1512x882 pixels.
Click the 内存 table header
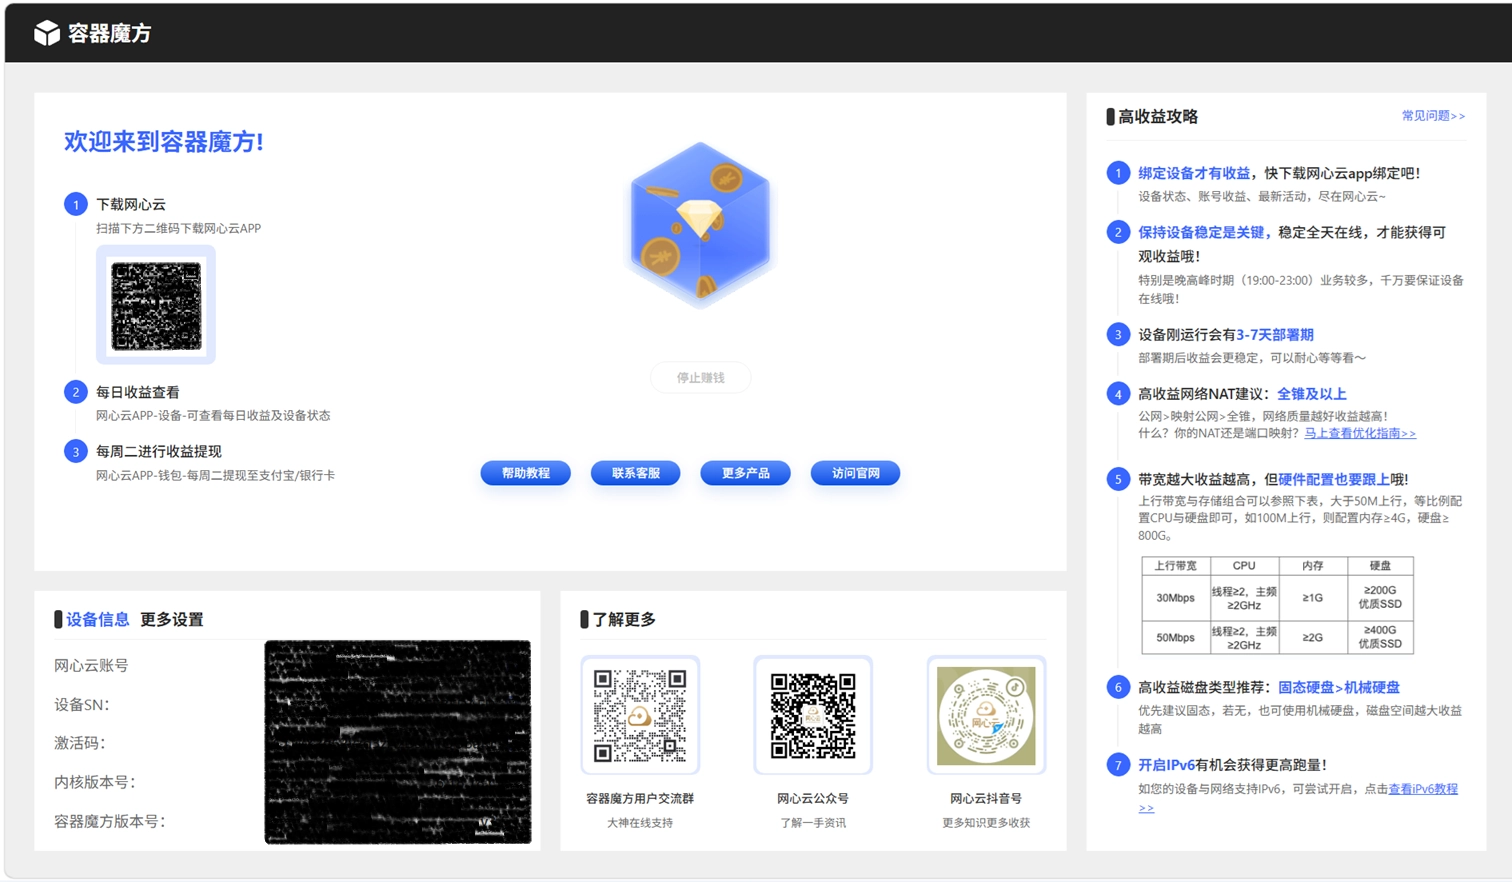(1313, 566)
